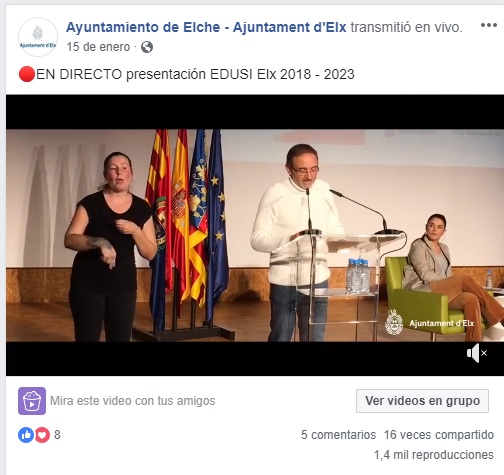Click the Ajuntament d'Elx profile picture
This screenshot has height=475, width=504.
(38, 37)
